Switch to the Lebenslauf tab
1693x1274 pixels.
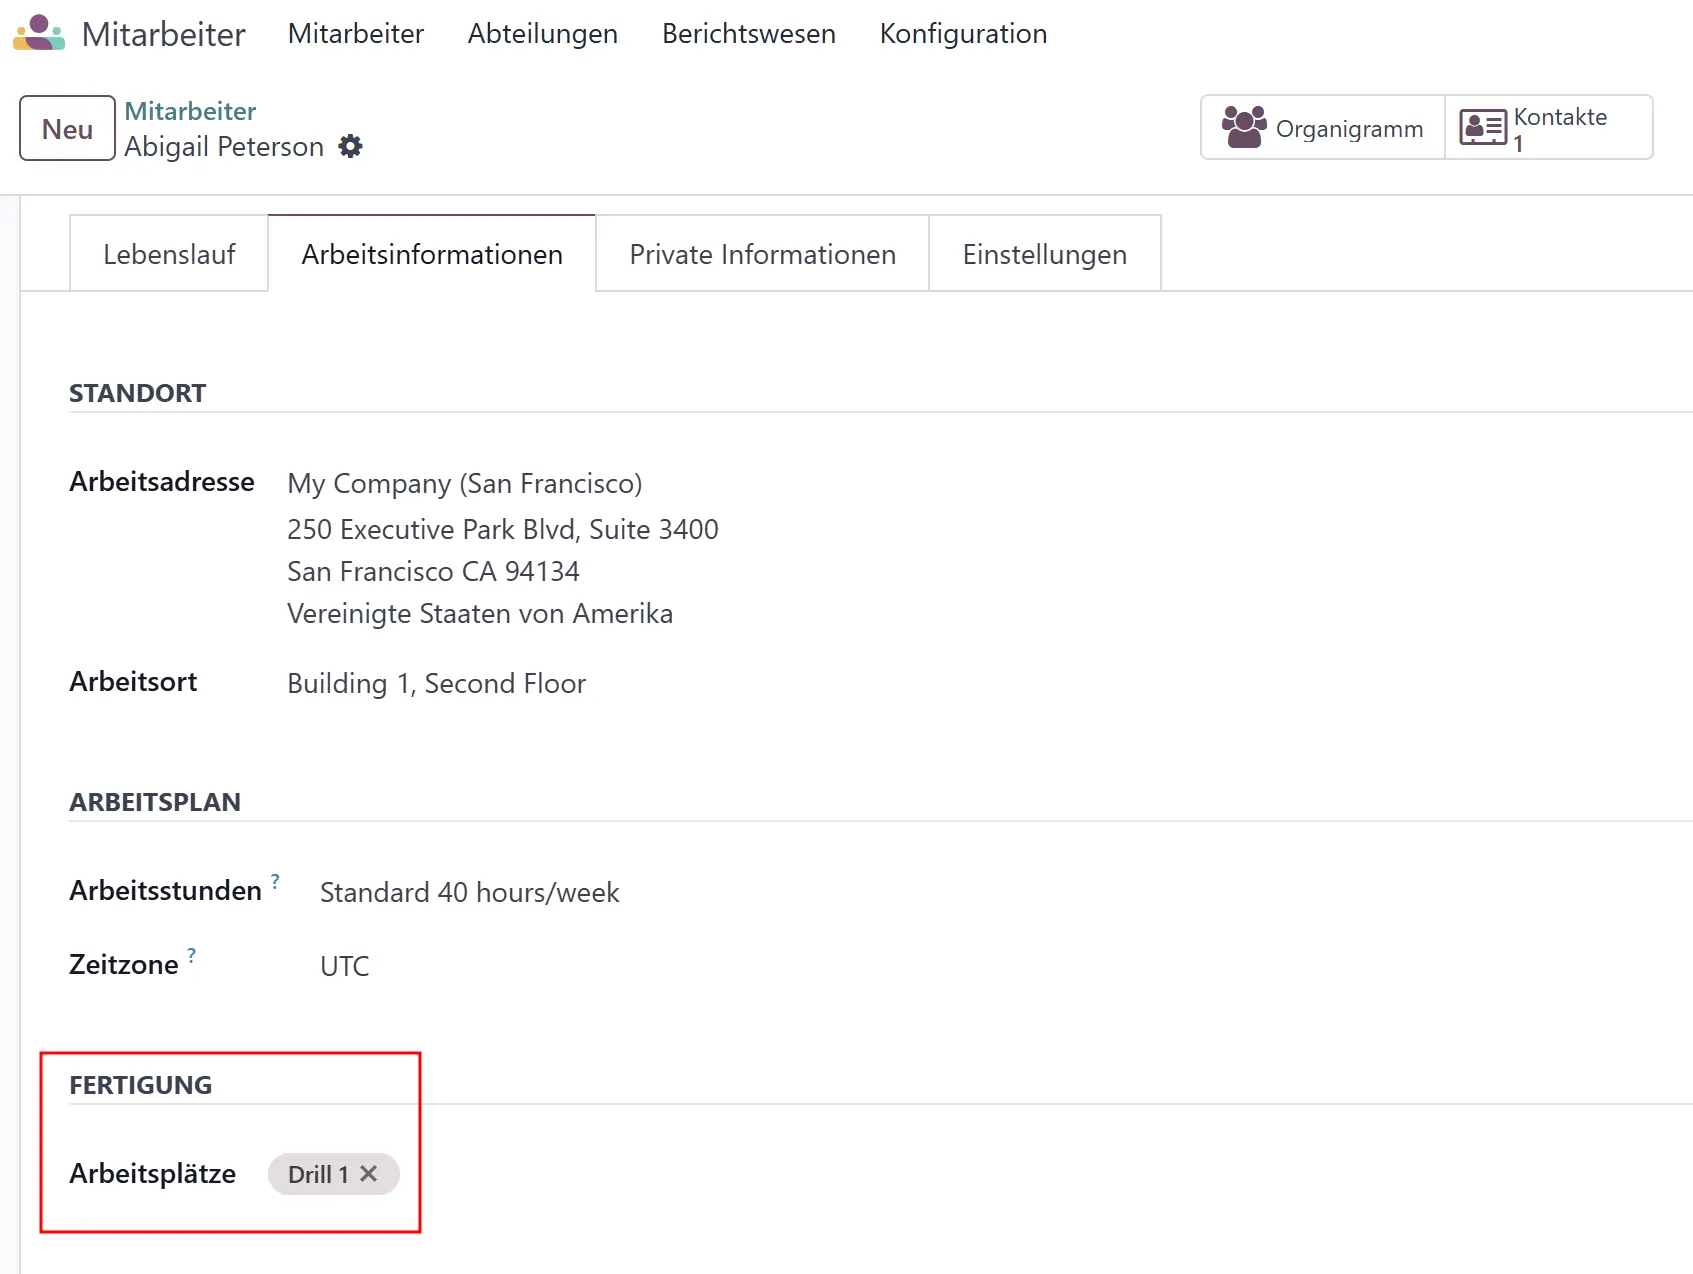169,254
